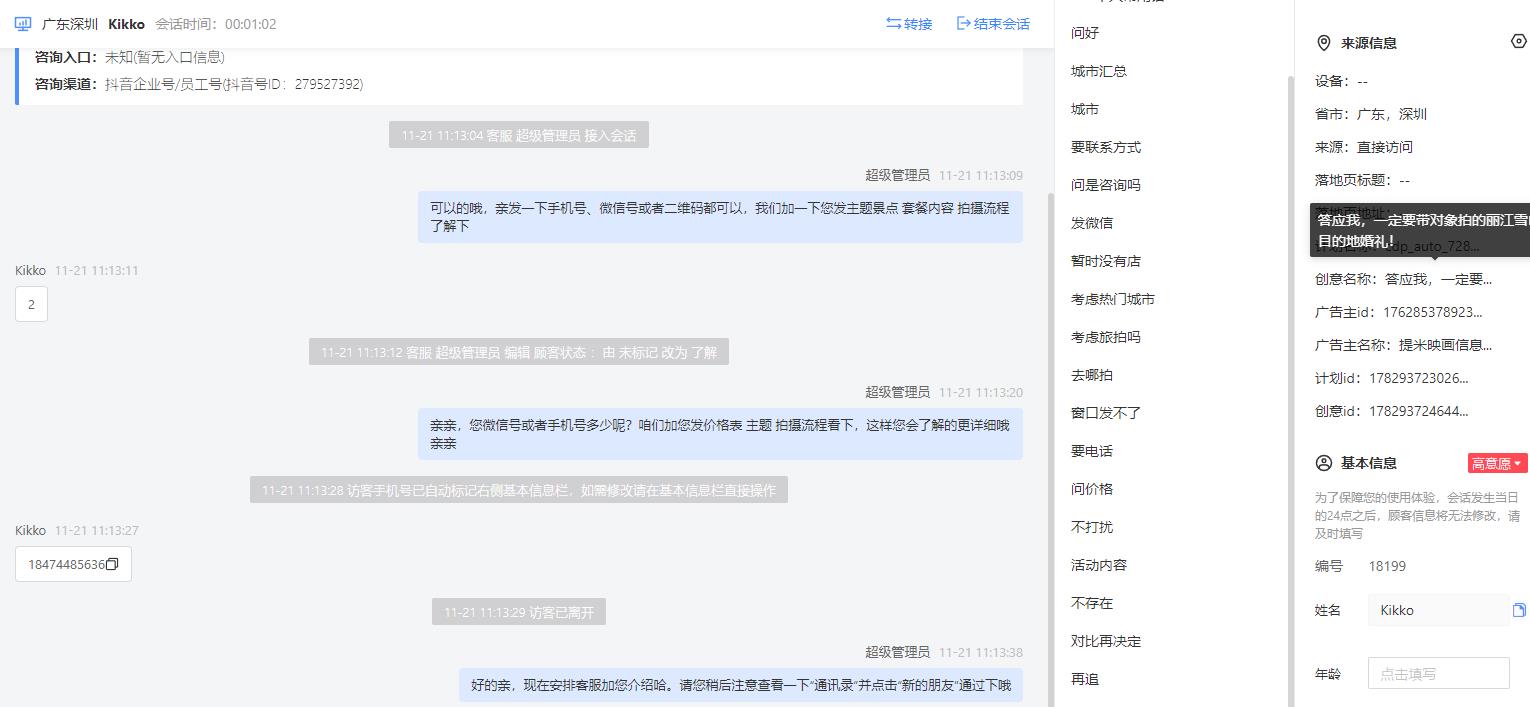Screen dimensions: 1530x707
Task: Click the 转接 transfer arrows icon
Action: tap(893, 24)
